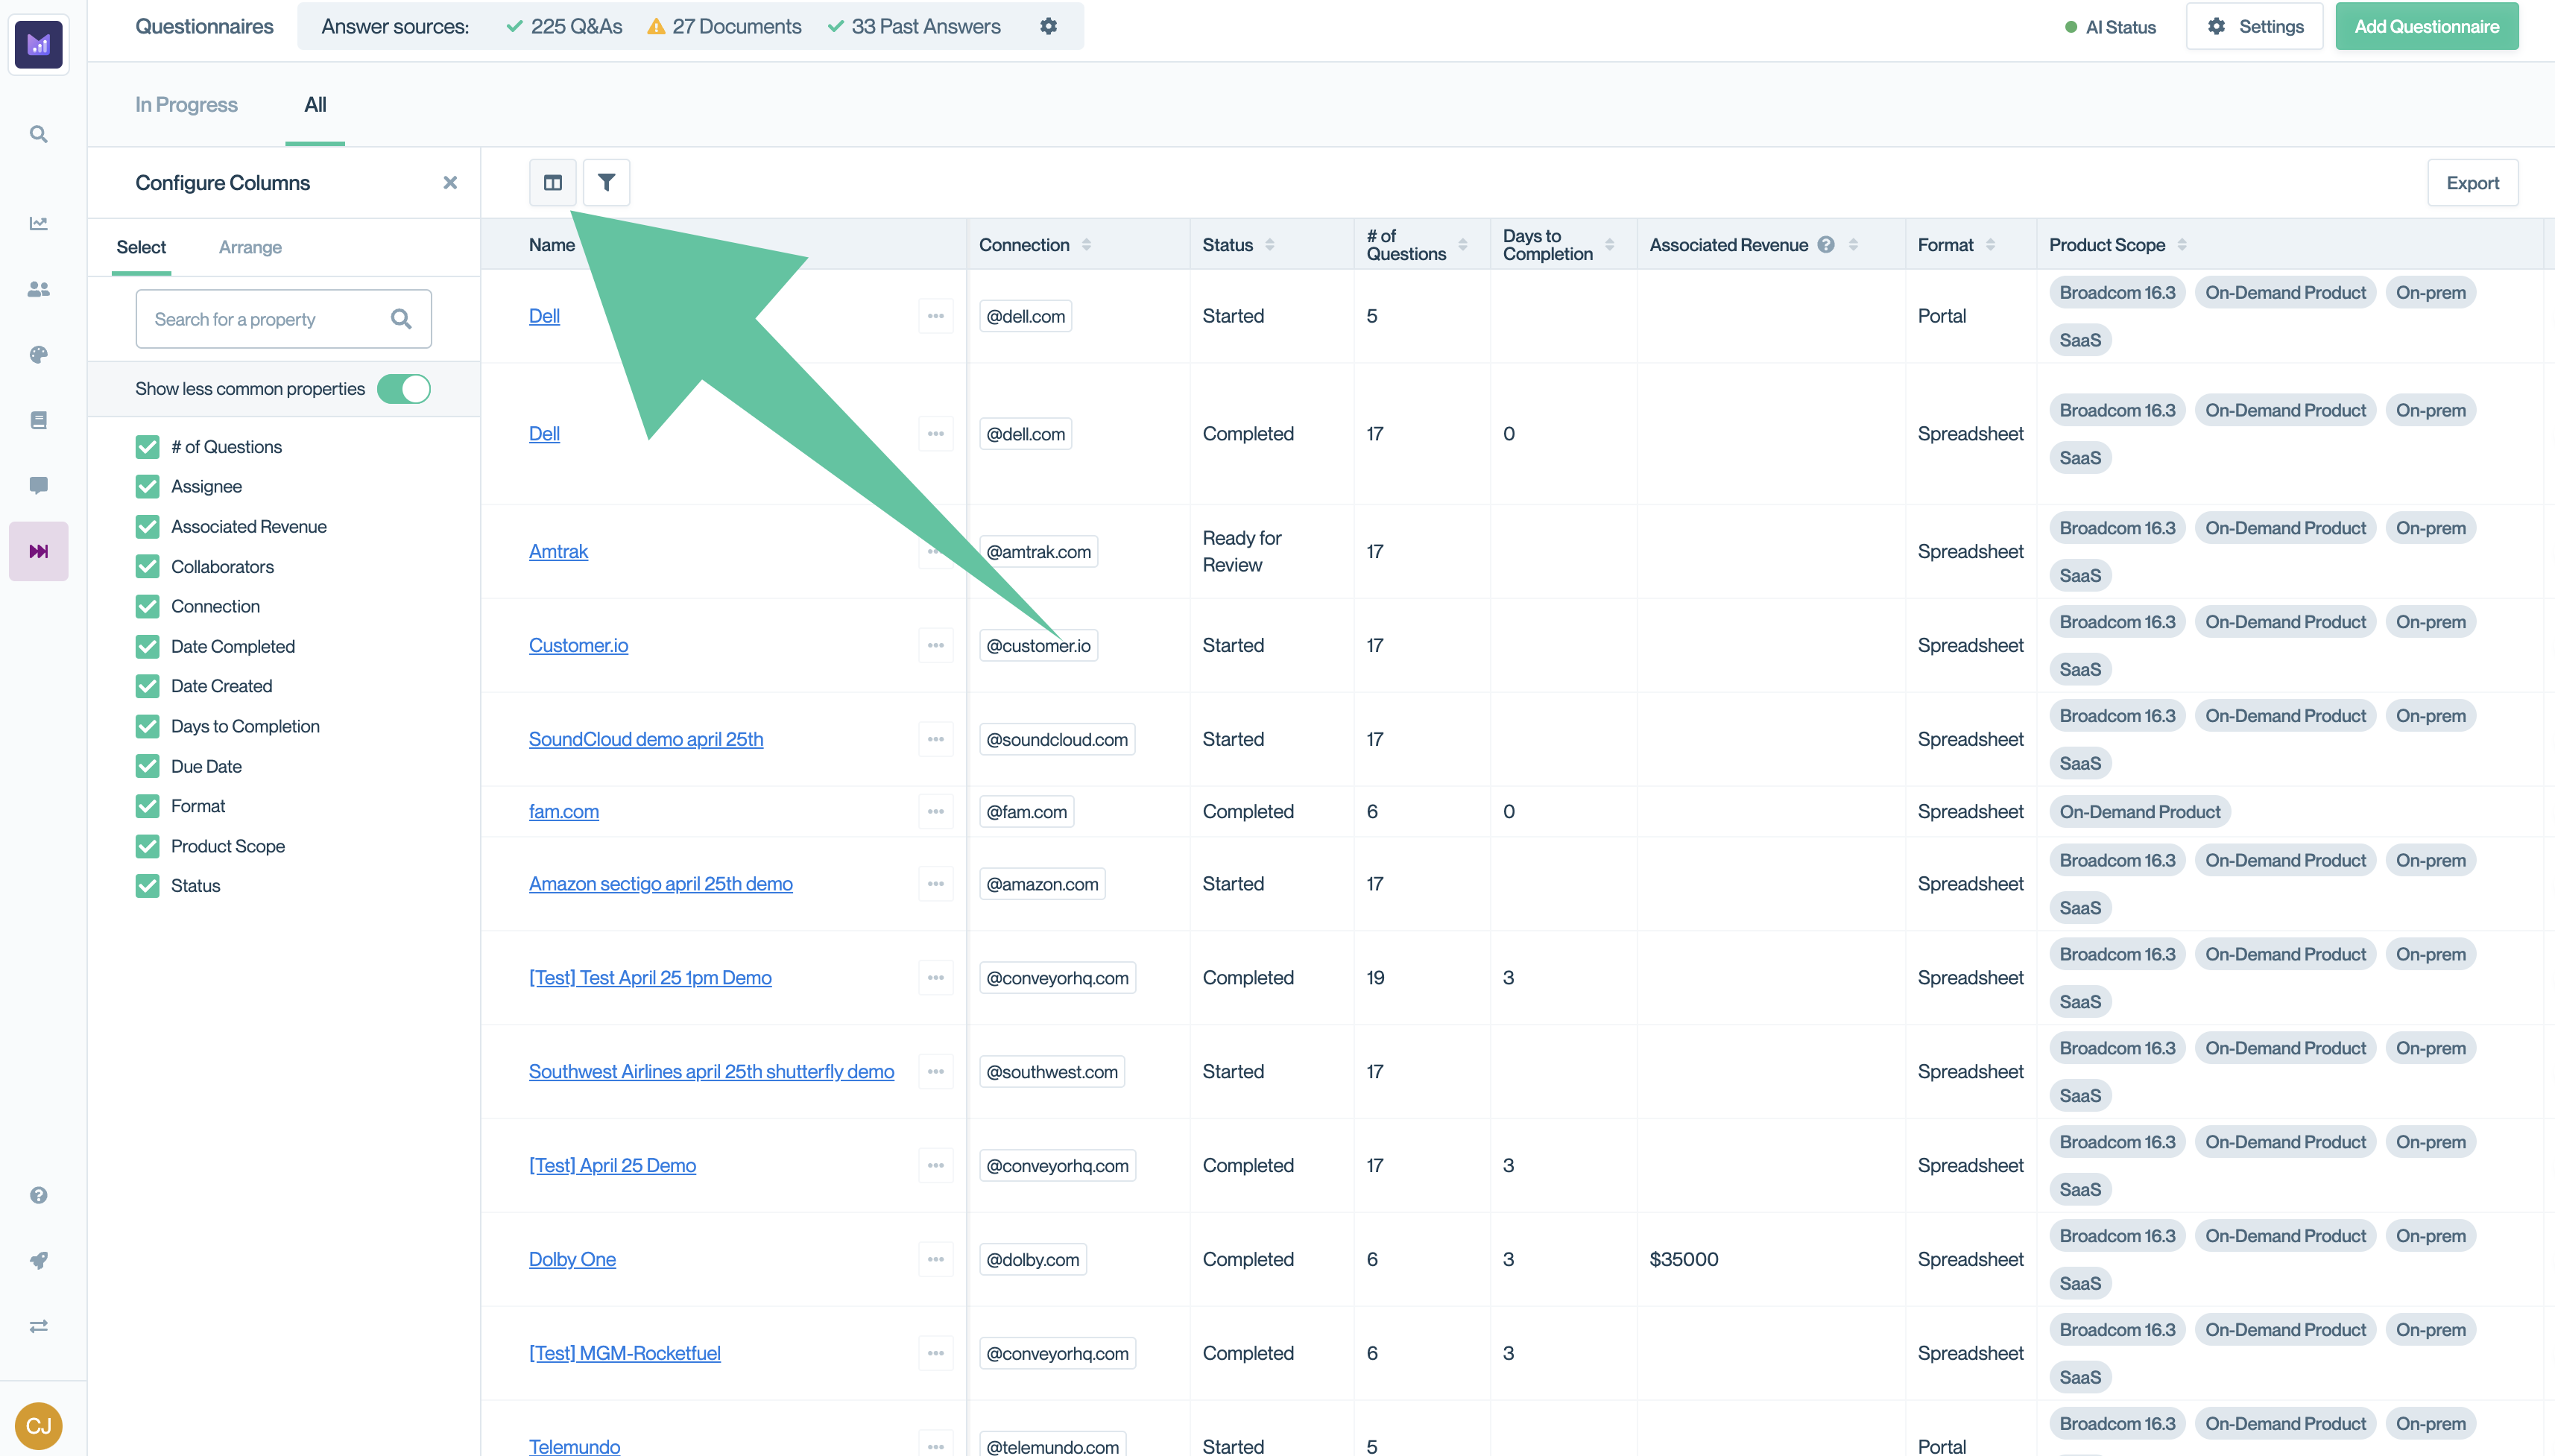Sort by Status column arrows
Screen dimensions: 2555x1456
click(1269, 244)
